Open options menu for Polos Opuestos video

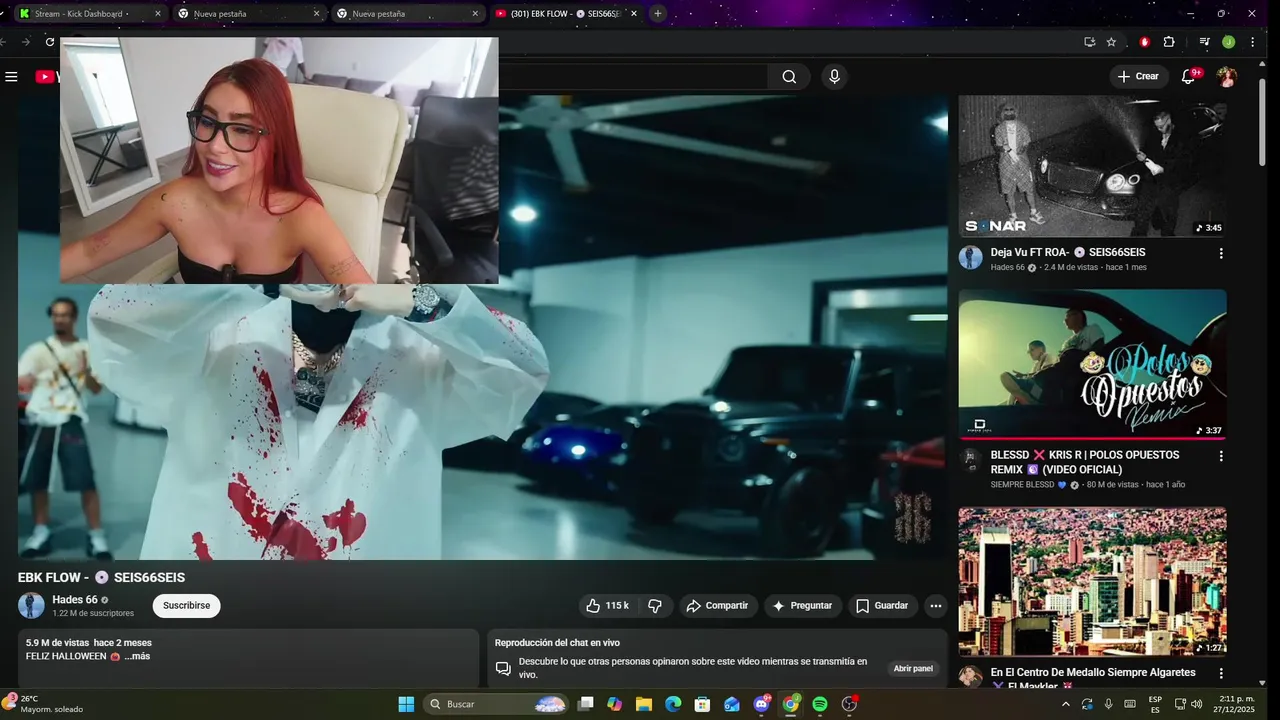point(1221,456)
